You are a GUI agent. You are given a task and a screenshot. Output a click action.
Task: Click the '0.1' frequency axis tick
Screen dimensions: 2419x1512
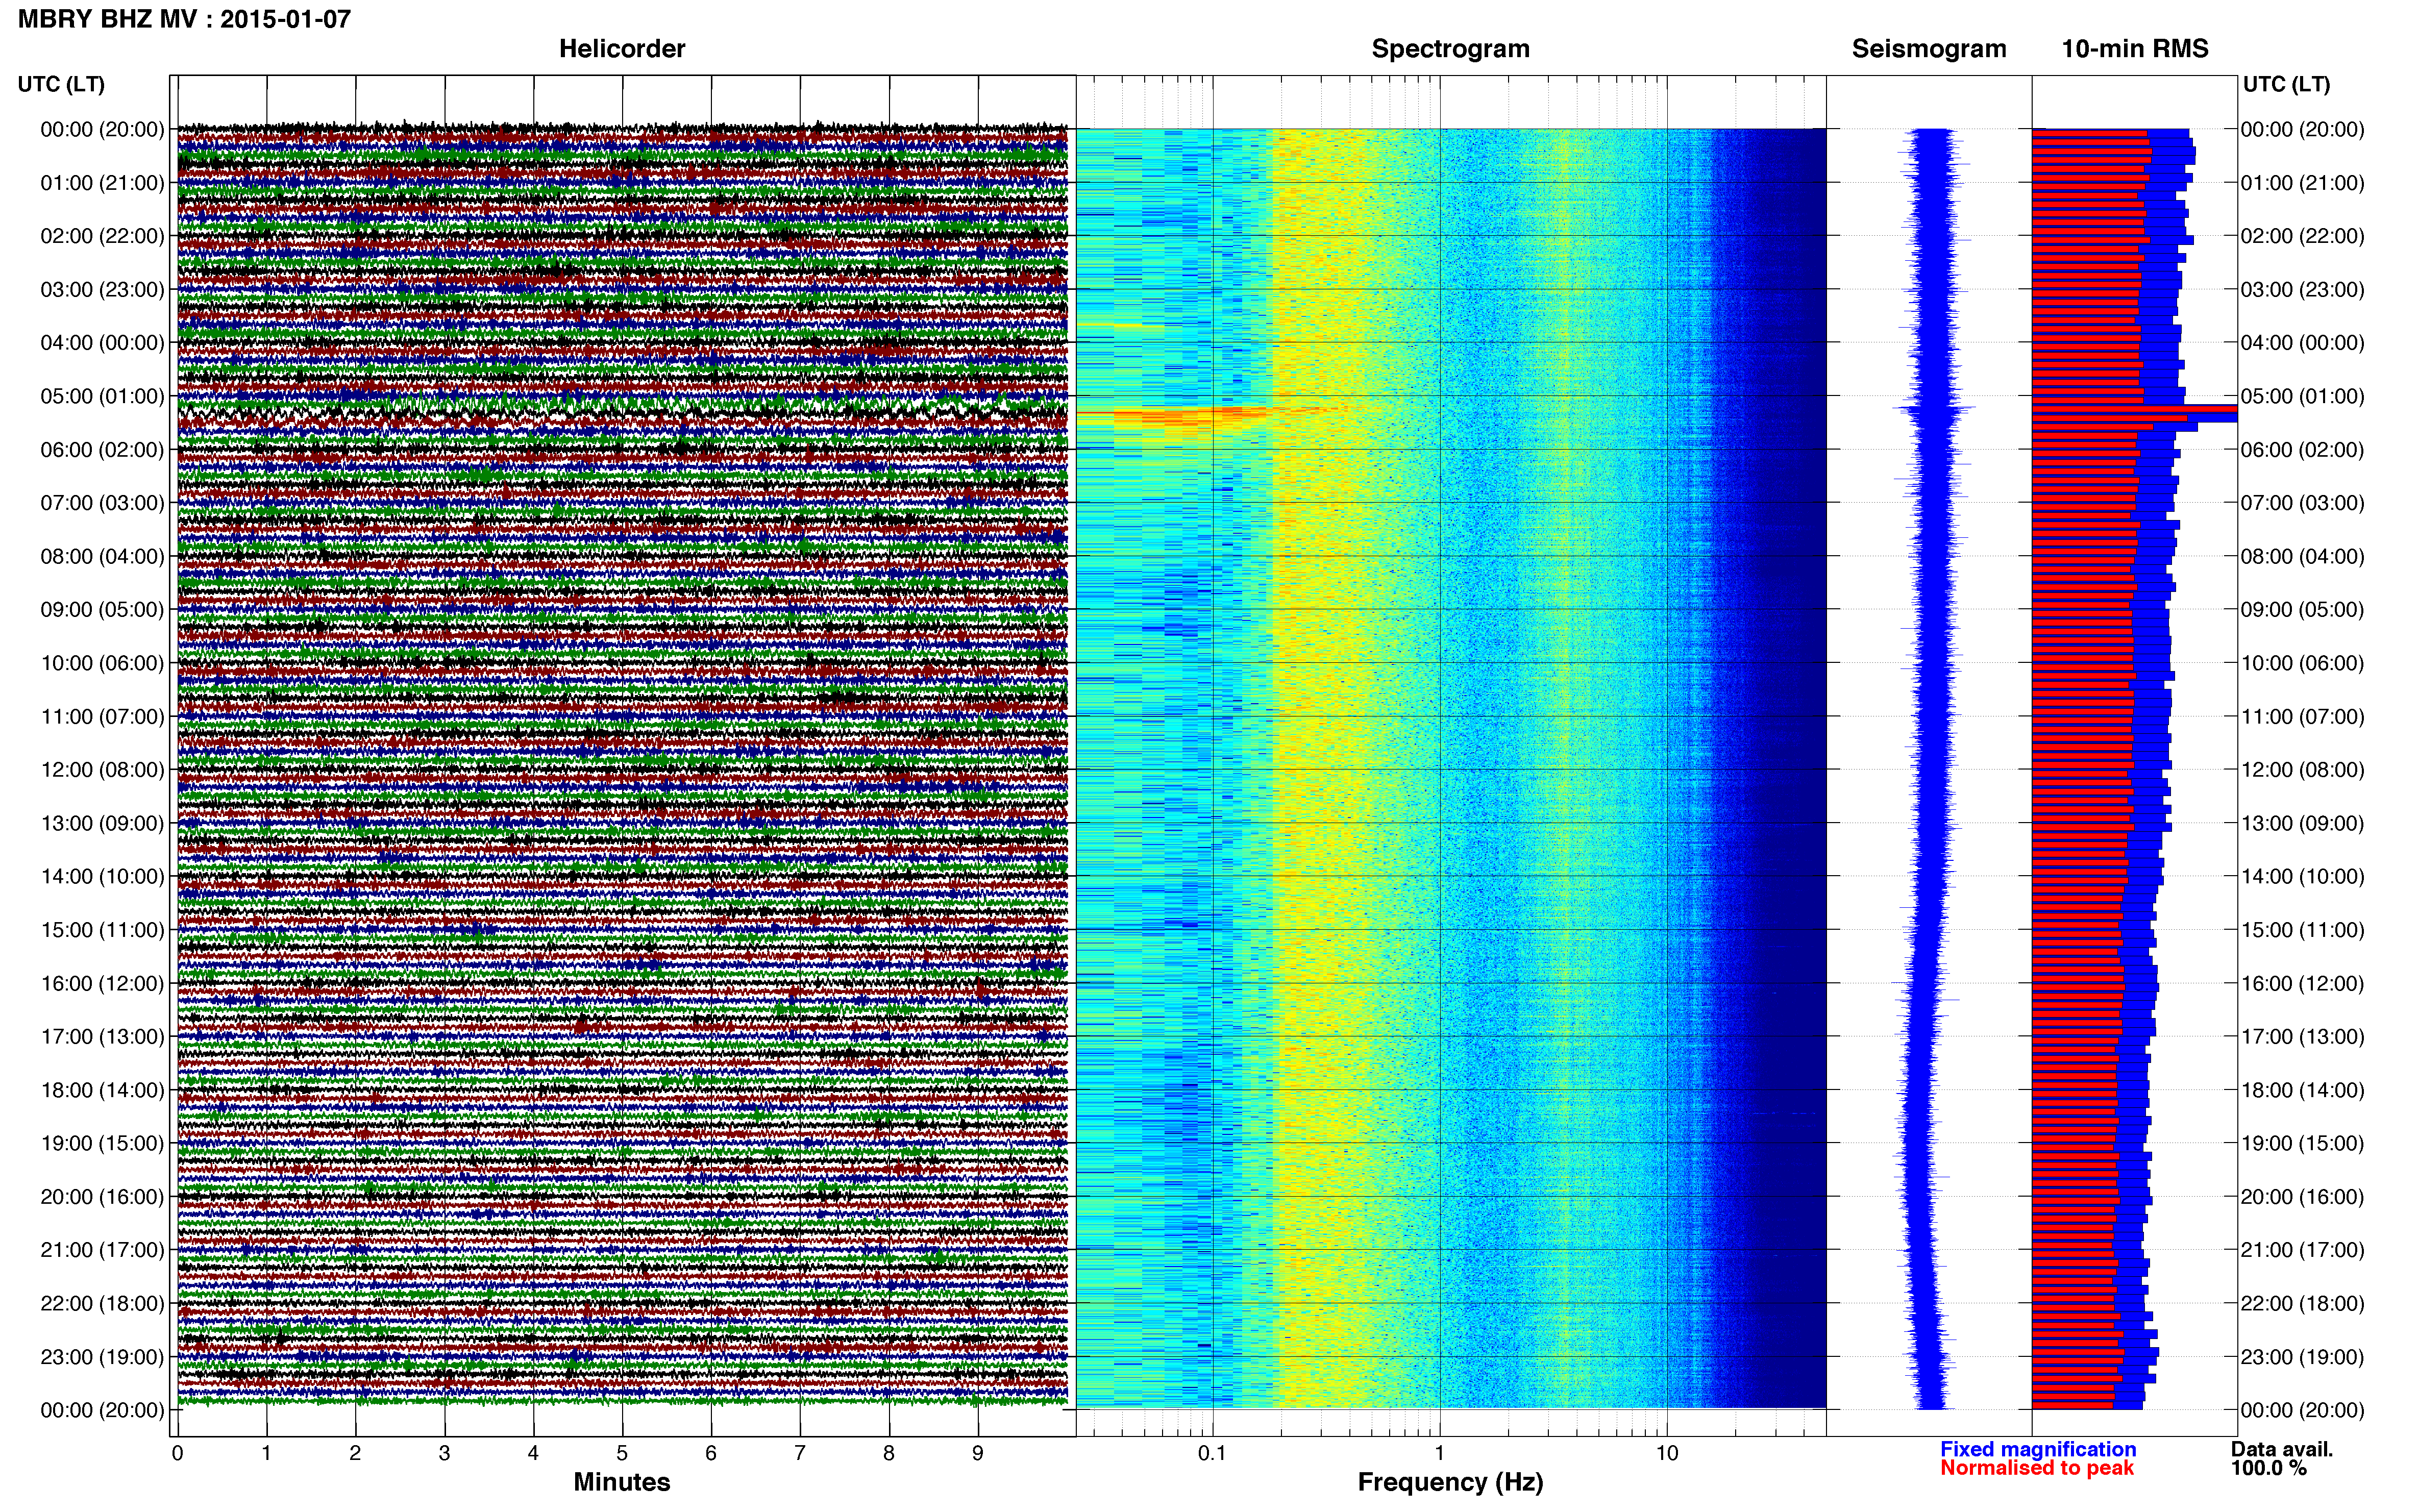click(x=1212, y=1454)
